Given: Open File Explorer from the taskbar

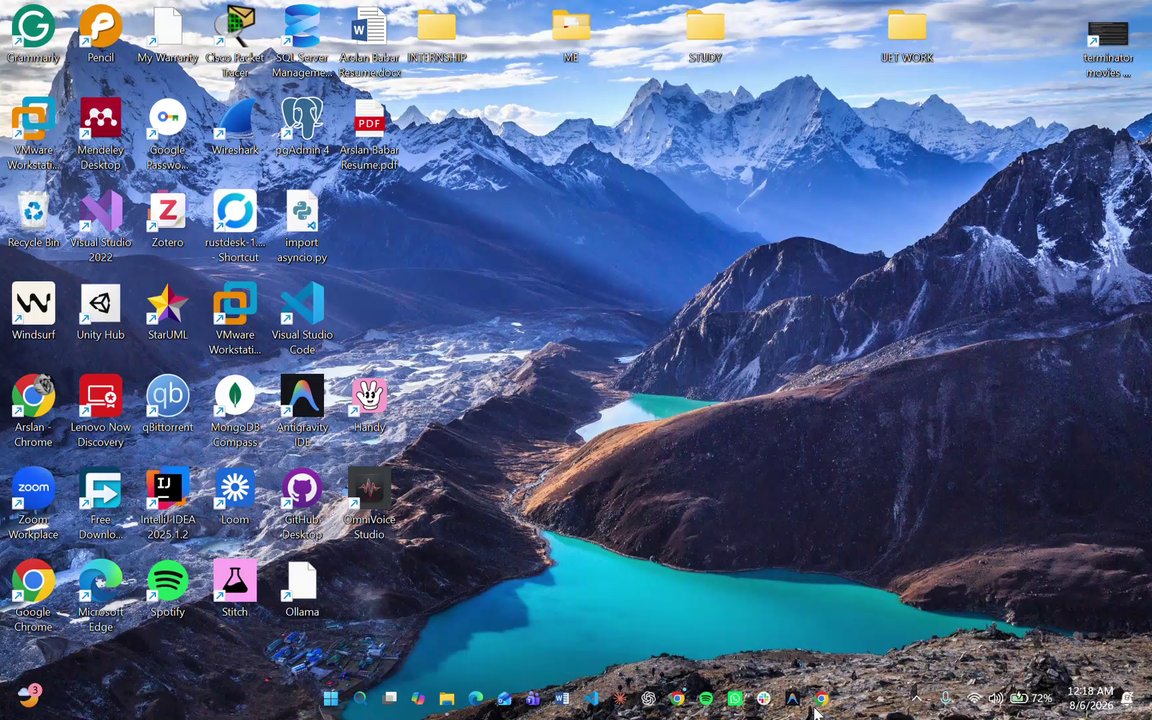Looking at the screenshot, I should coord(447,698).
